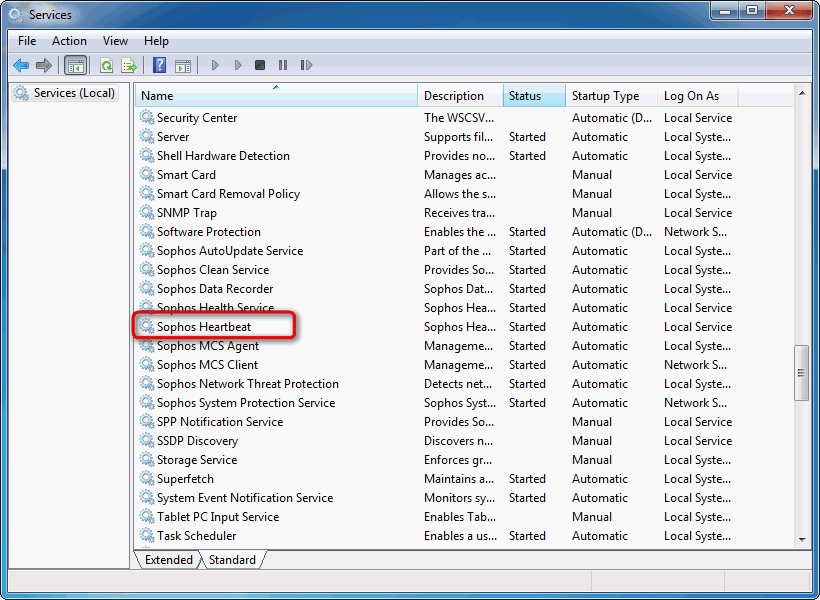The height and width of the screenshot is (600, 820).
Task: Click the scrollbar up arrow
Action: point(802,93)
